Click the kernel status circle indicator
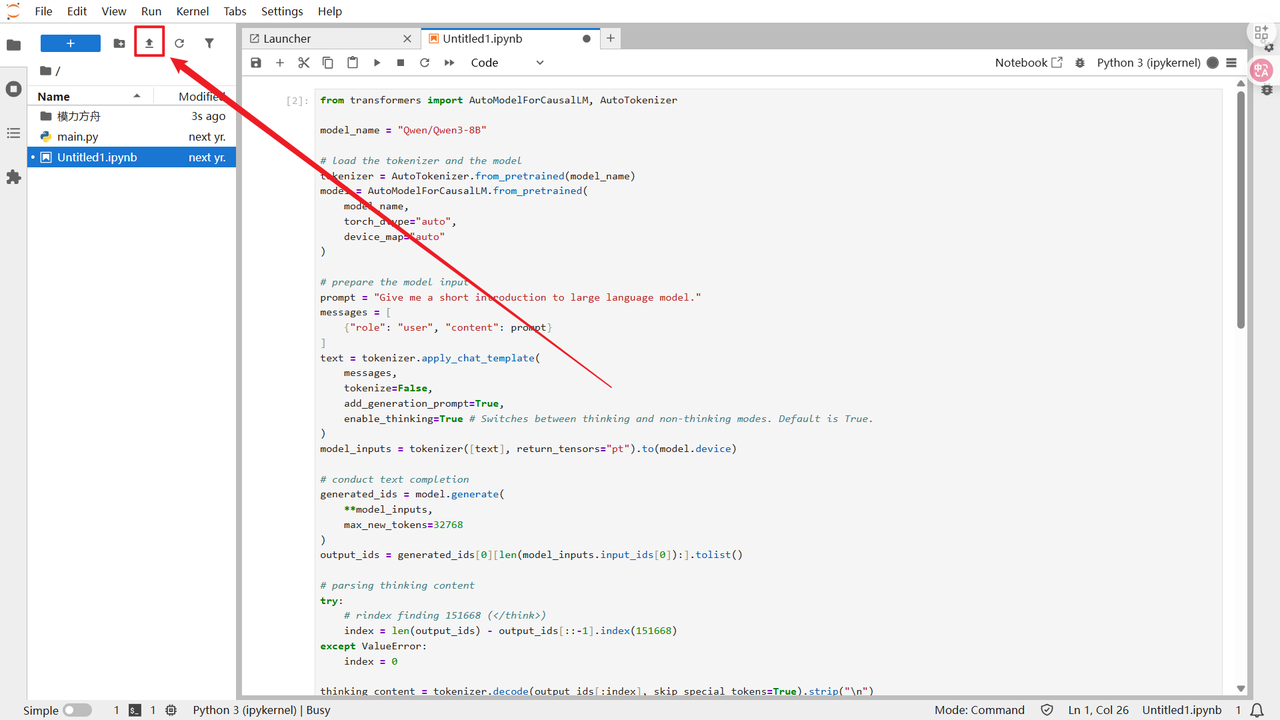This screenshot has height=720, width=1280. 1213,62
